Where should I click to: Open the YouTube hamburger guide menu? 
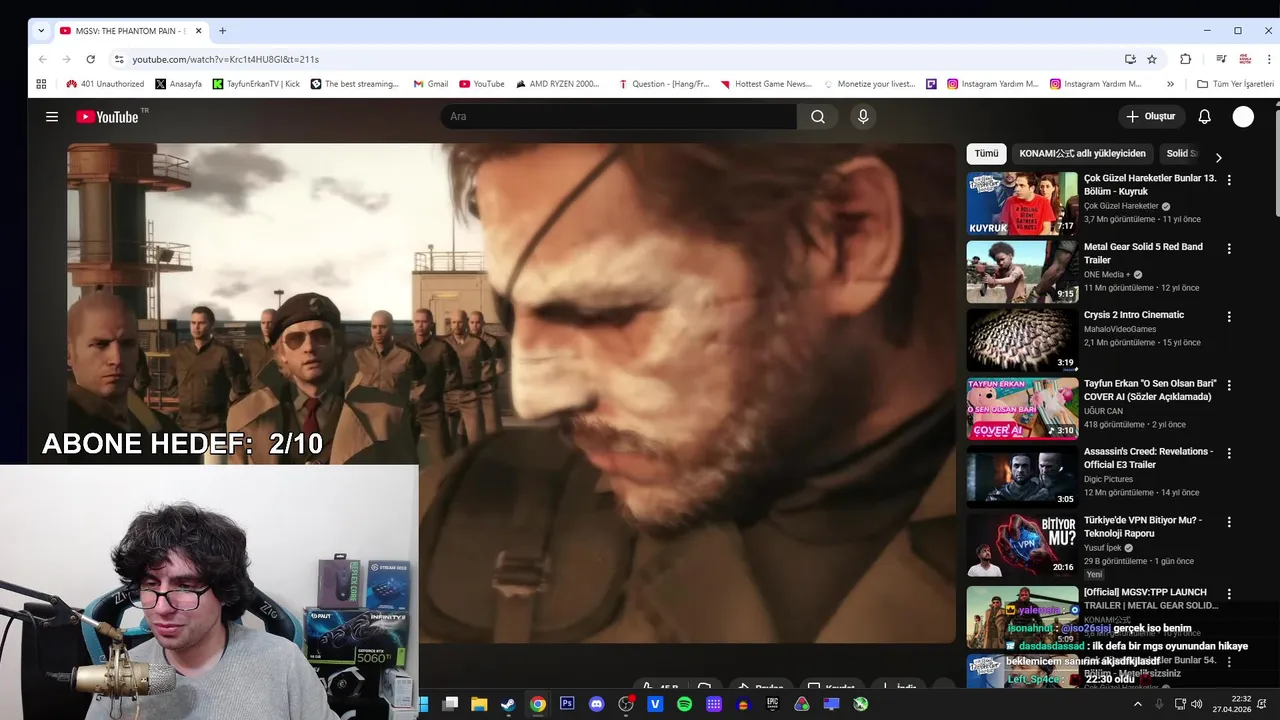pyautogui.click(x=52, y=117)
